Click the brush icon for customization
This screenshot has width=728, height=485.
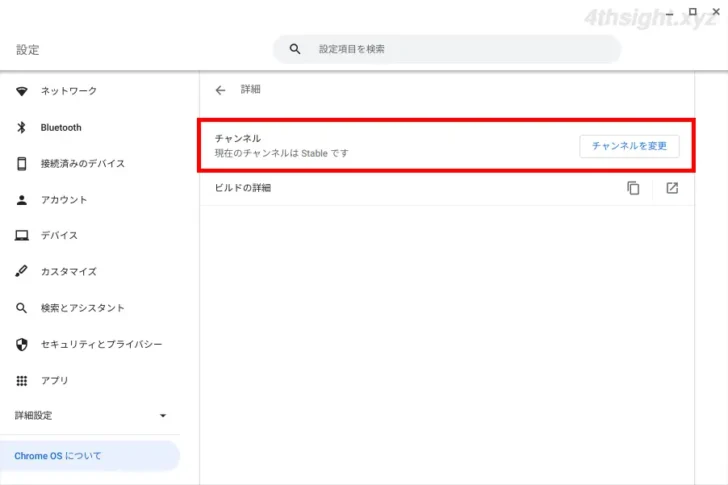point(21,271)
